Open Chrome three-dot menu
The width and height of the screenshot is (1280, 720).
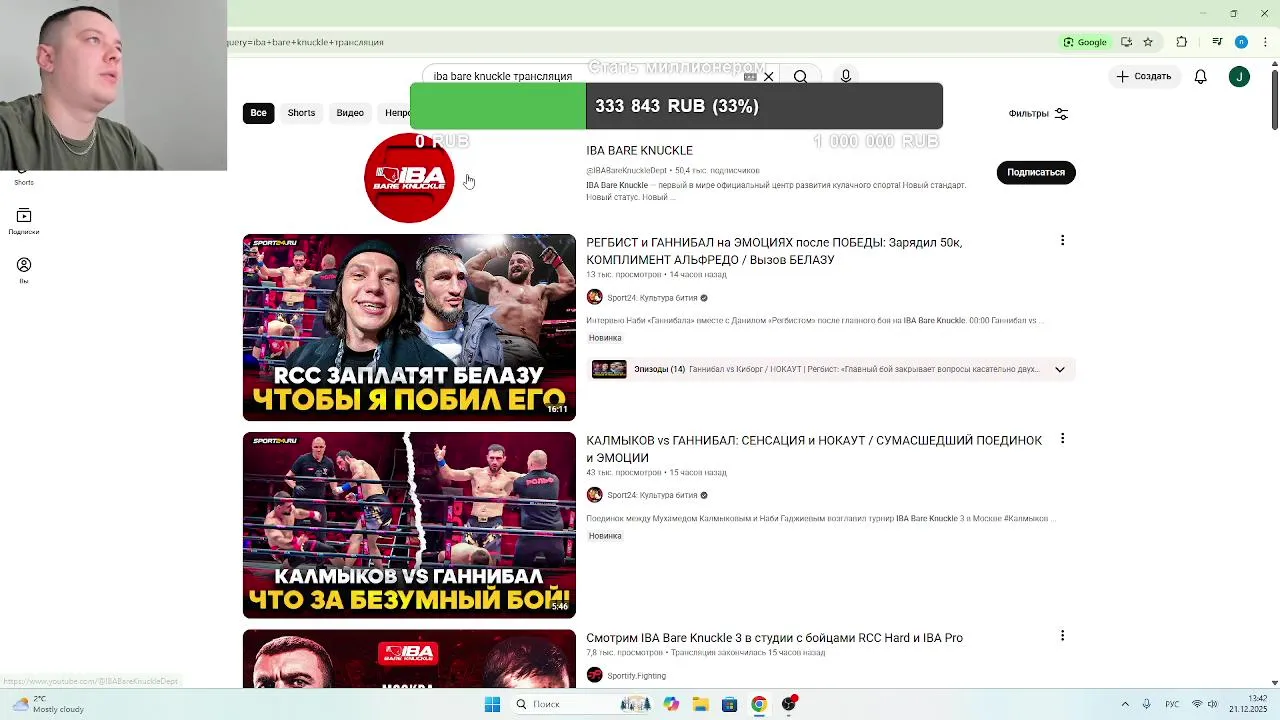point(1265,42)
